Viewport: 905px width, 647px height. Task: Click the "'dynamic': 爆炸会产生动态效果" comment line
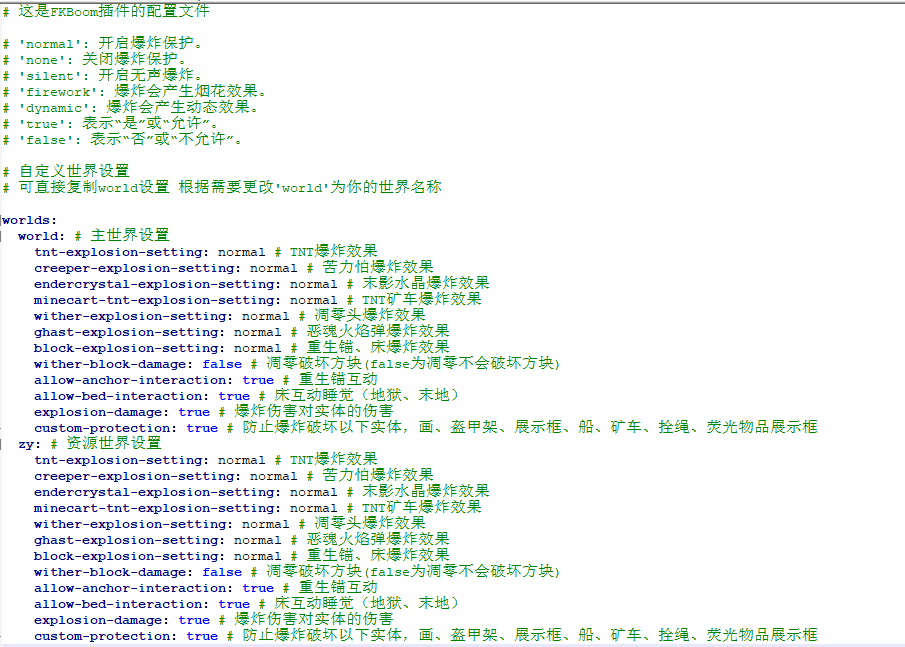[x=130, y=108]
